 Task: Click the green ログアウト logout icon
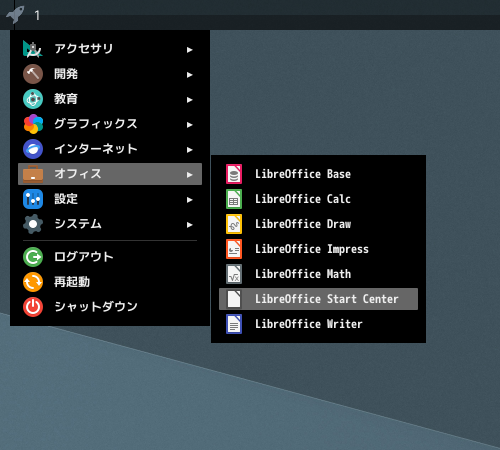pos(33,257)
